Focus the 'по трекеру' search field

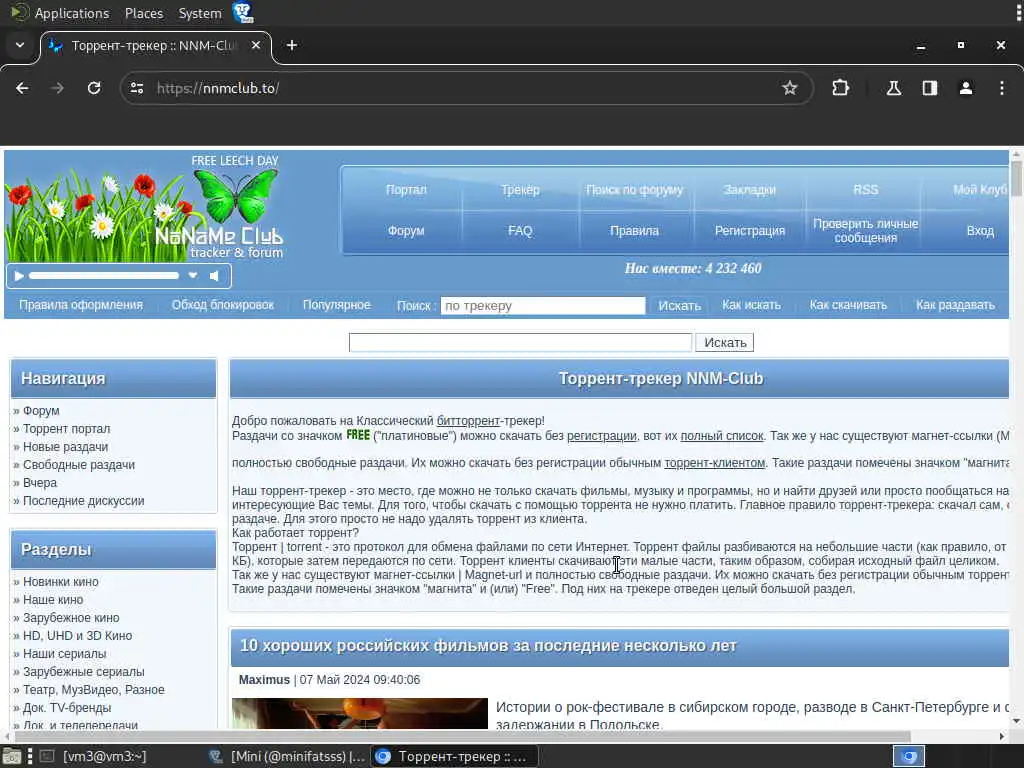point(543,306)
